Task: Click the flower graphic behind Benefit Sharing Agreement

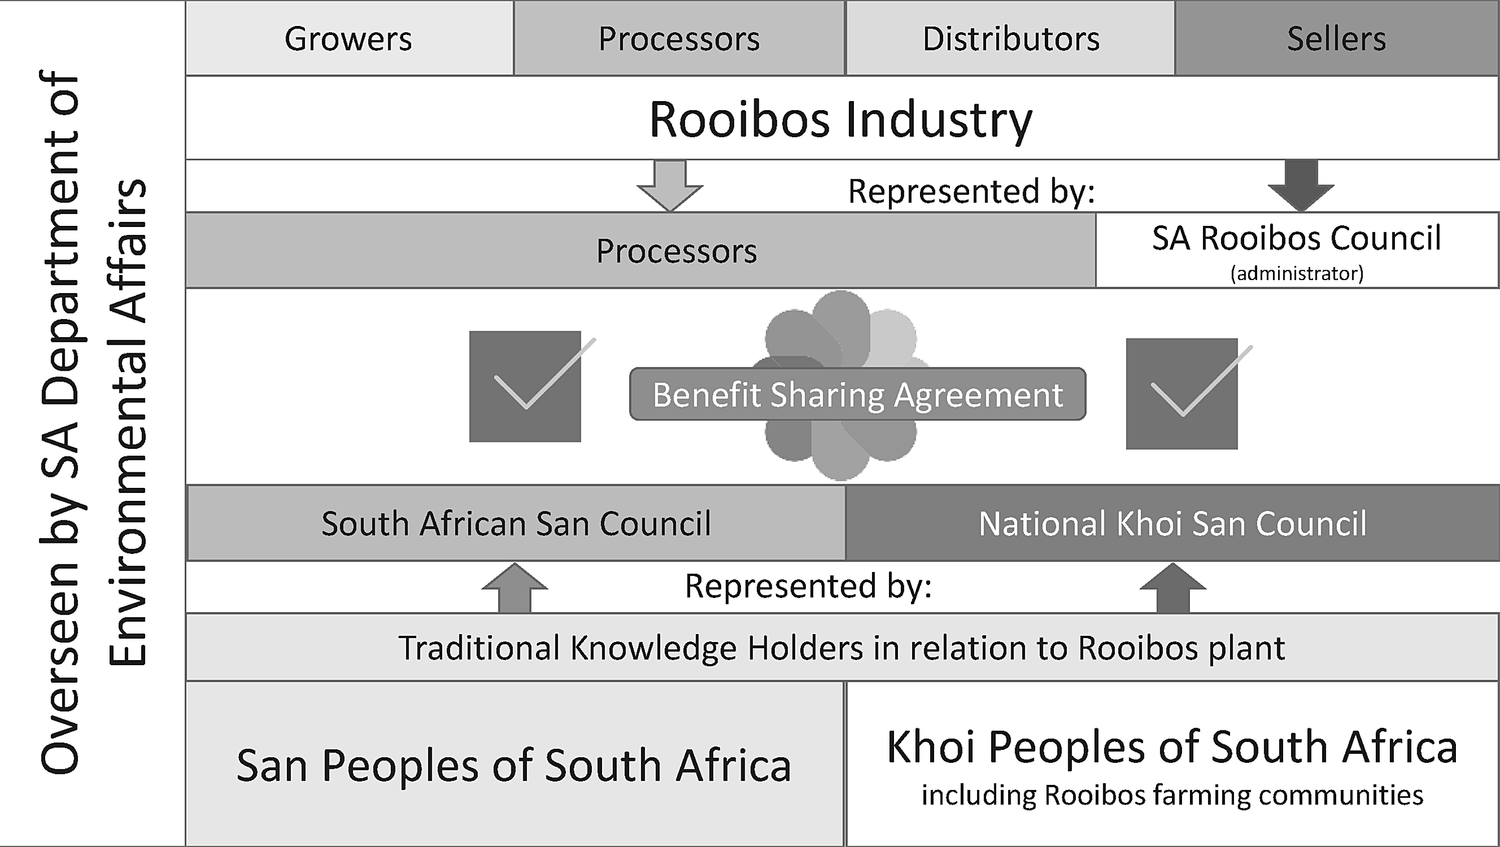Action: click(x=840, y=330)
